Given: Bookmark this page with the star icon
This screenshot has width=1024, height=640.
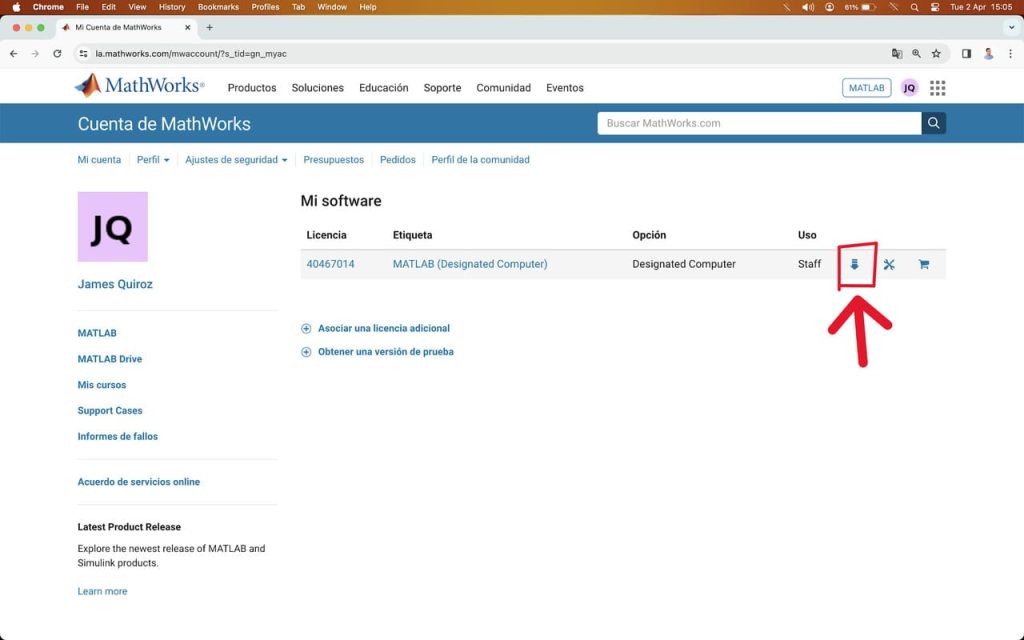Looking at the screenshot, I should (x=936, y=54).
